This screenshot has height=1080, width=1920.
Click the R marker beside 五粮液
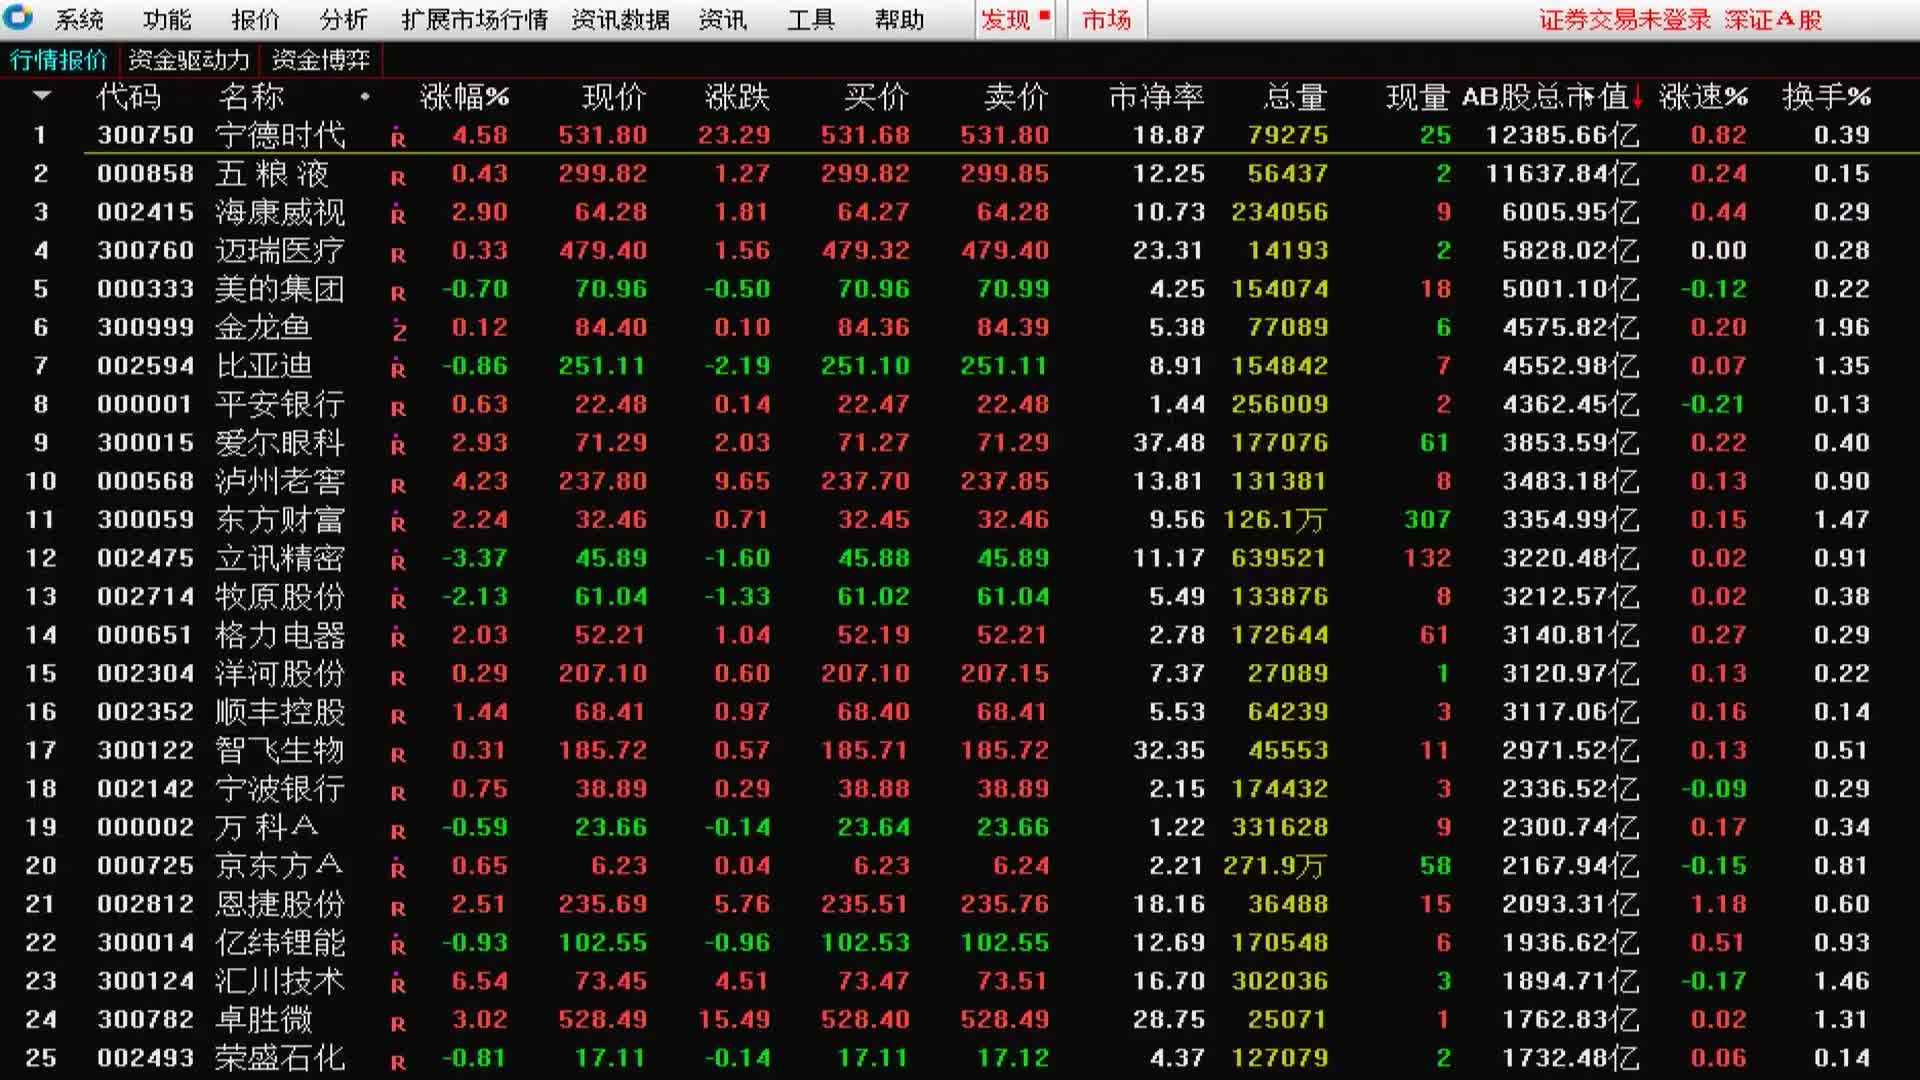(398, 176)
